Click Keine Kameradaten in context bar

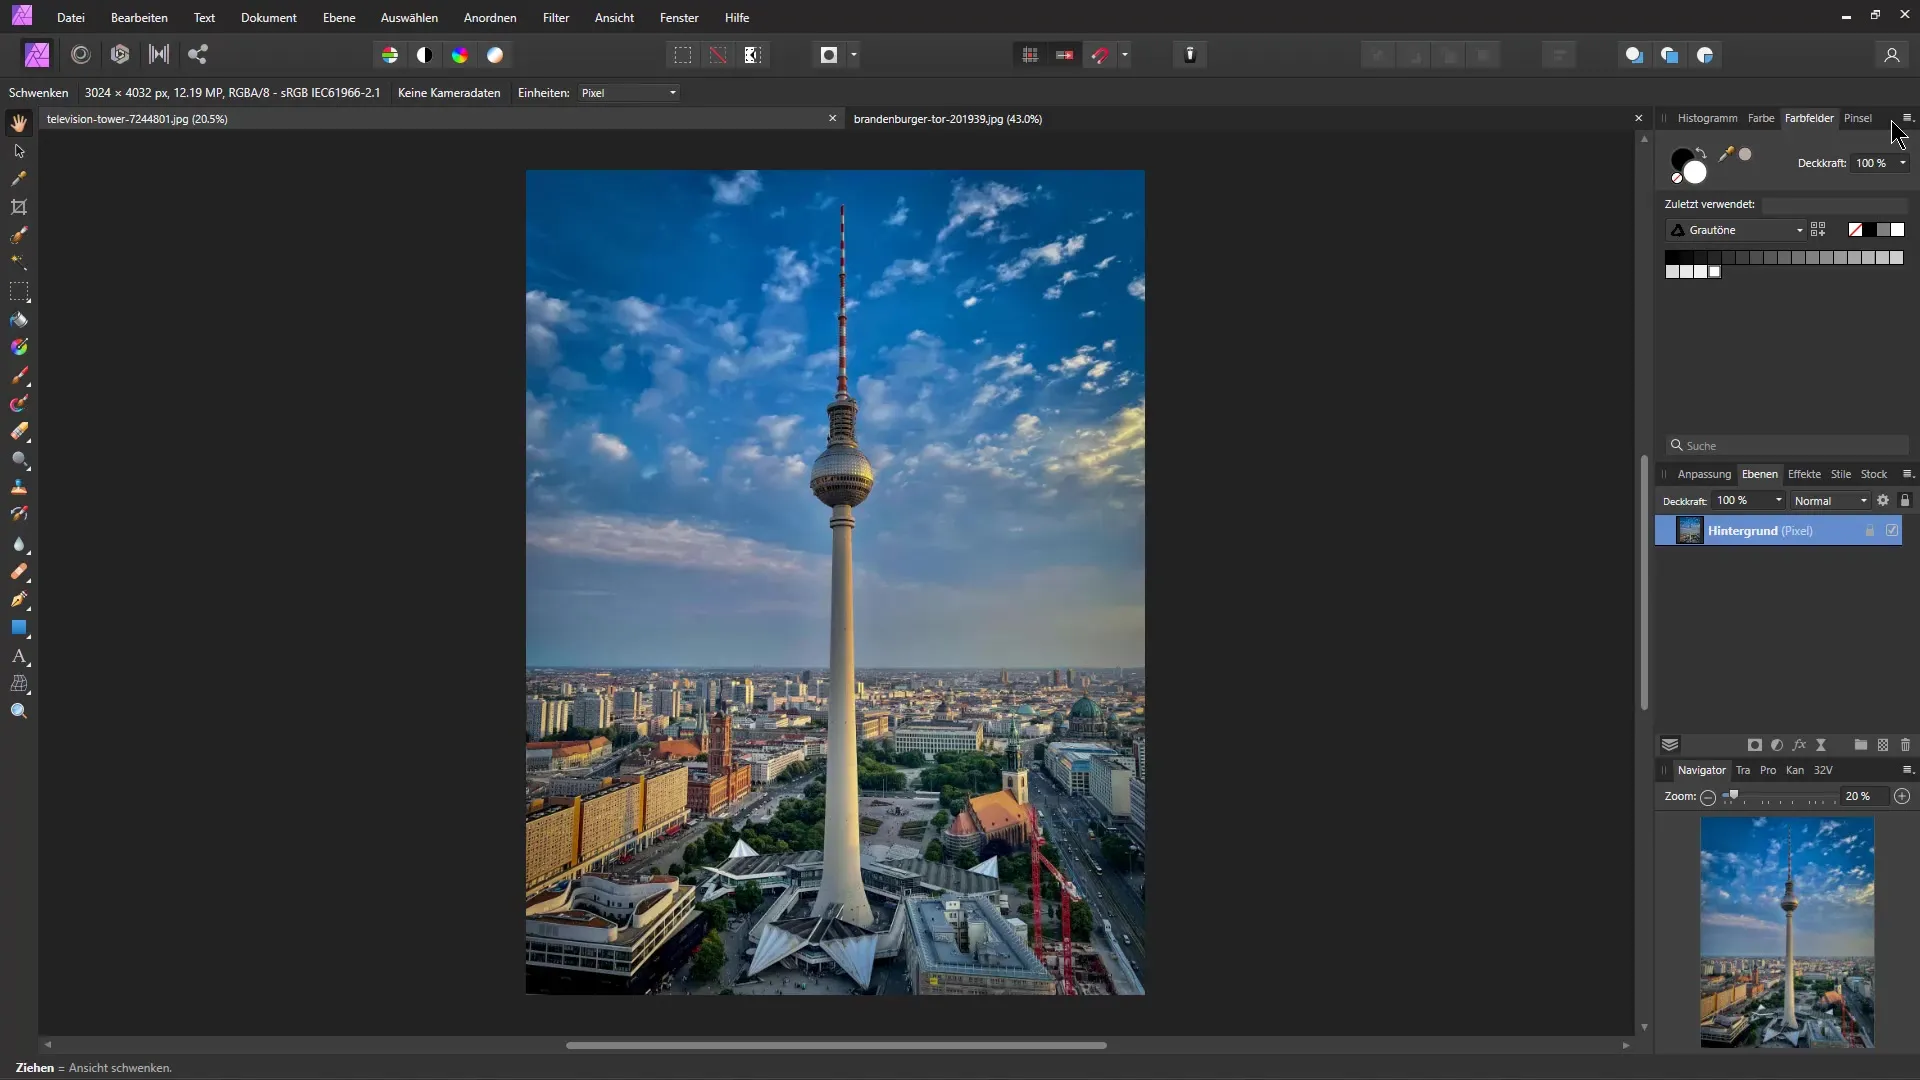click(x=449, y=93)
